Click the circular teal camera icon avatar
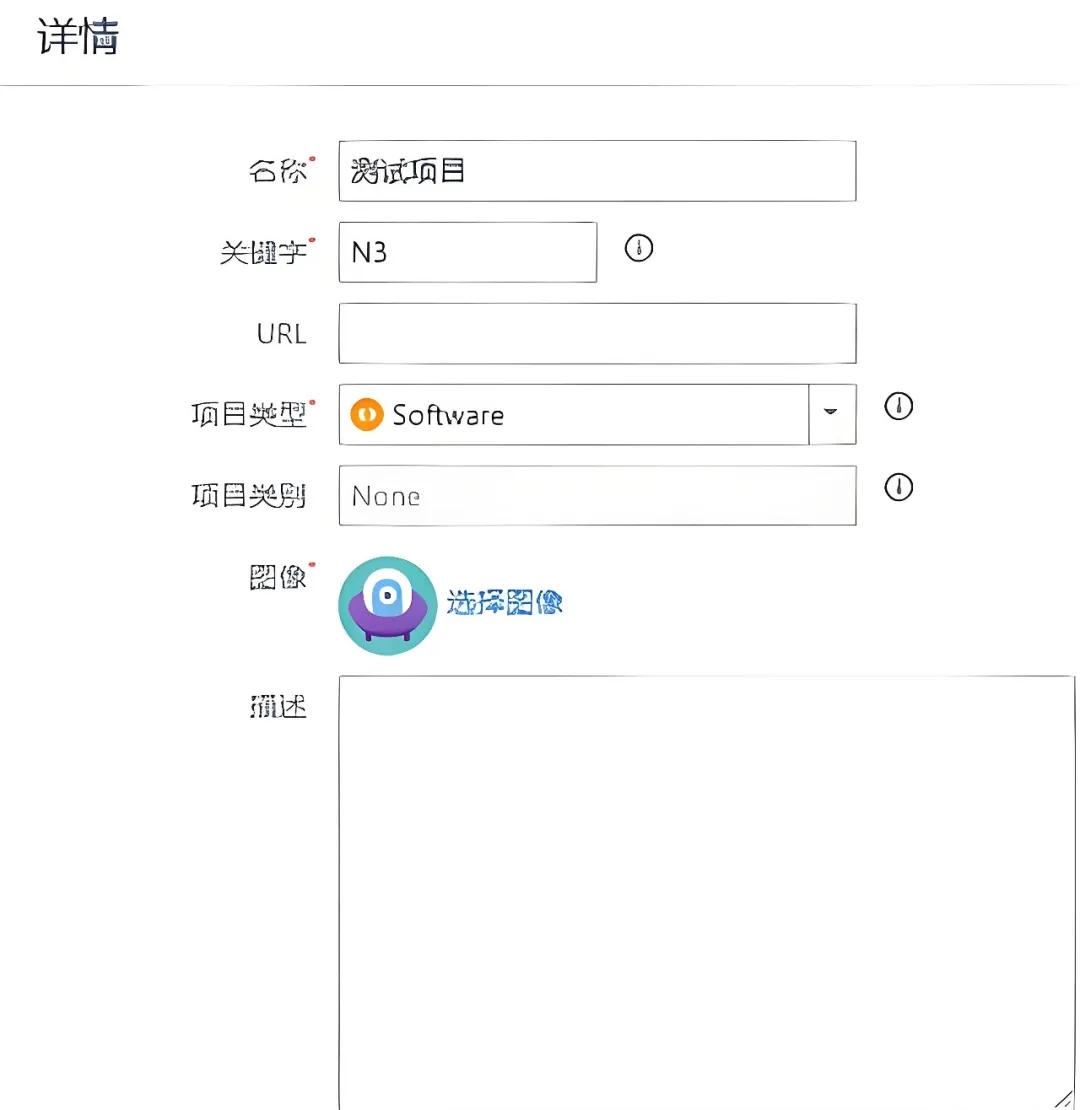1080x1110 pixels. [x=387, y=604]
